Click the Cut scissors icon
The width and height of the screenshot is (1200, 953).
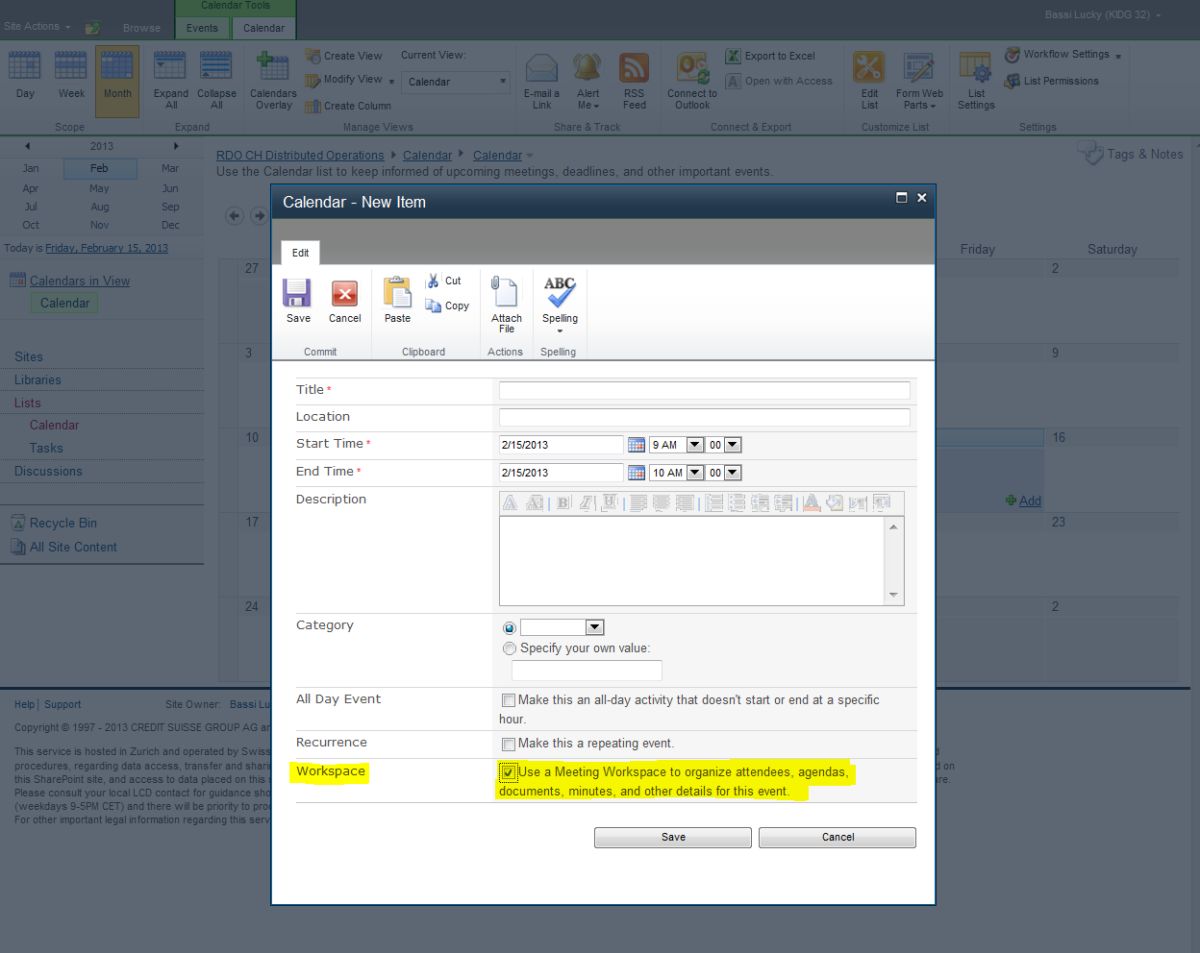point(433,281)
